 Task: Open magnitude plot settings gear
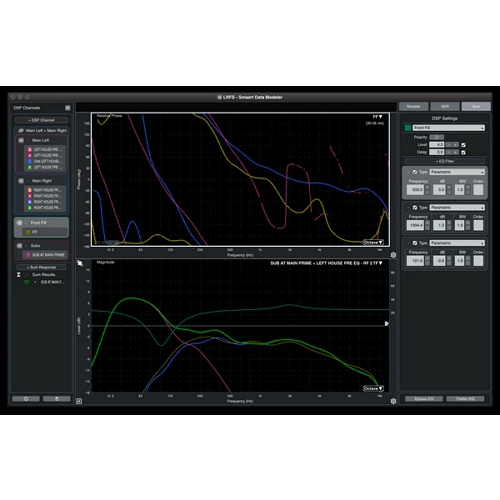tap(393, 401)
